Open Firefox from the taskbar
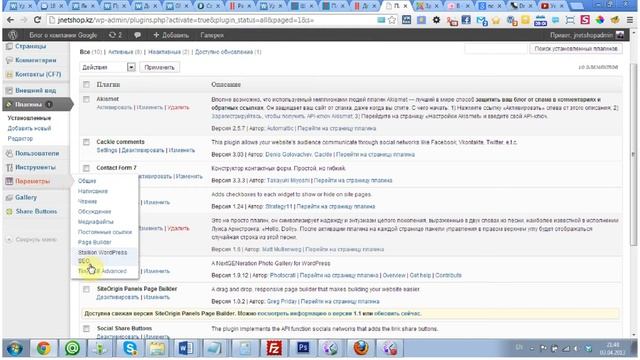The image size is (640, 360). click(361, 349)
